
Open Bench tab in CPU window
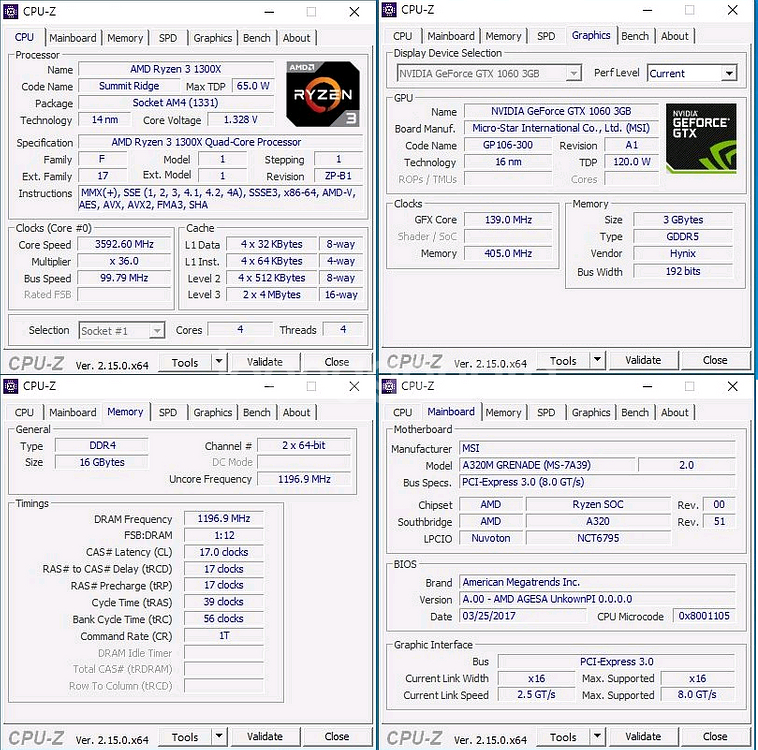coord(257,38)
